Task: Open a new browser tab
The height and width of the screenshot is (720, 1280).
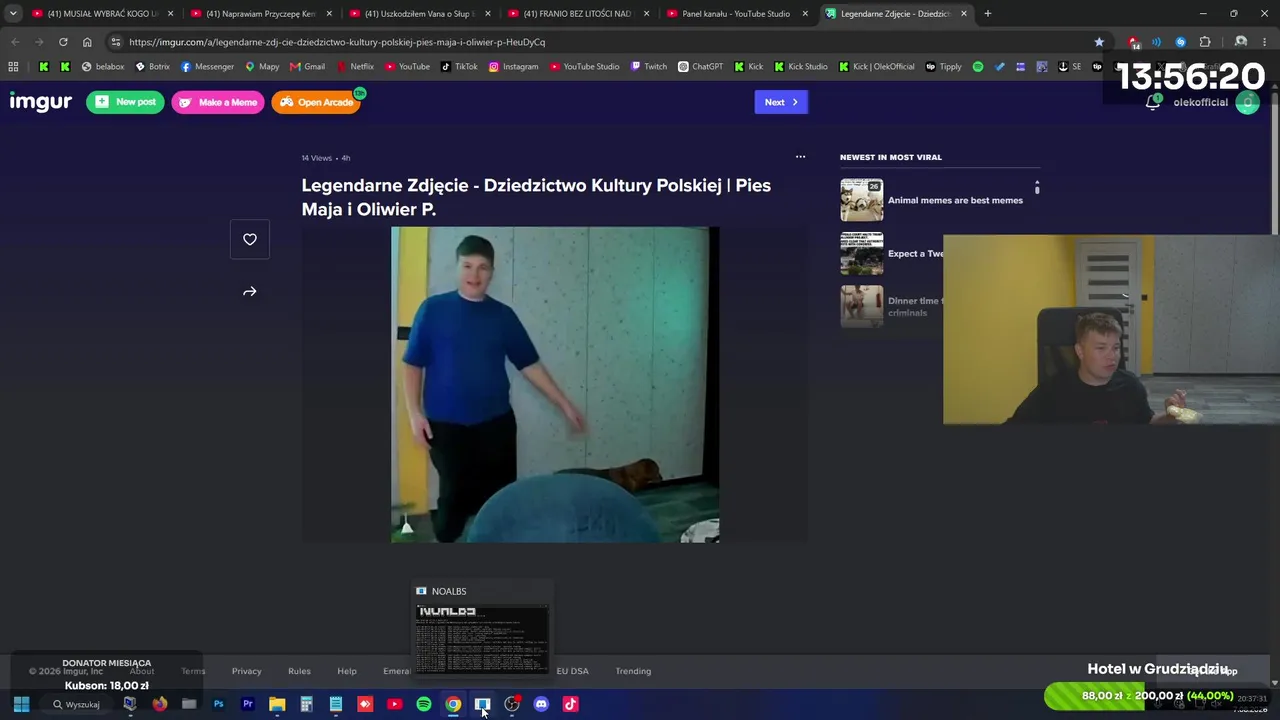Action: [x=988, y=14]
